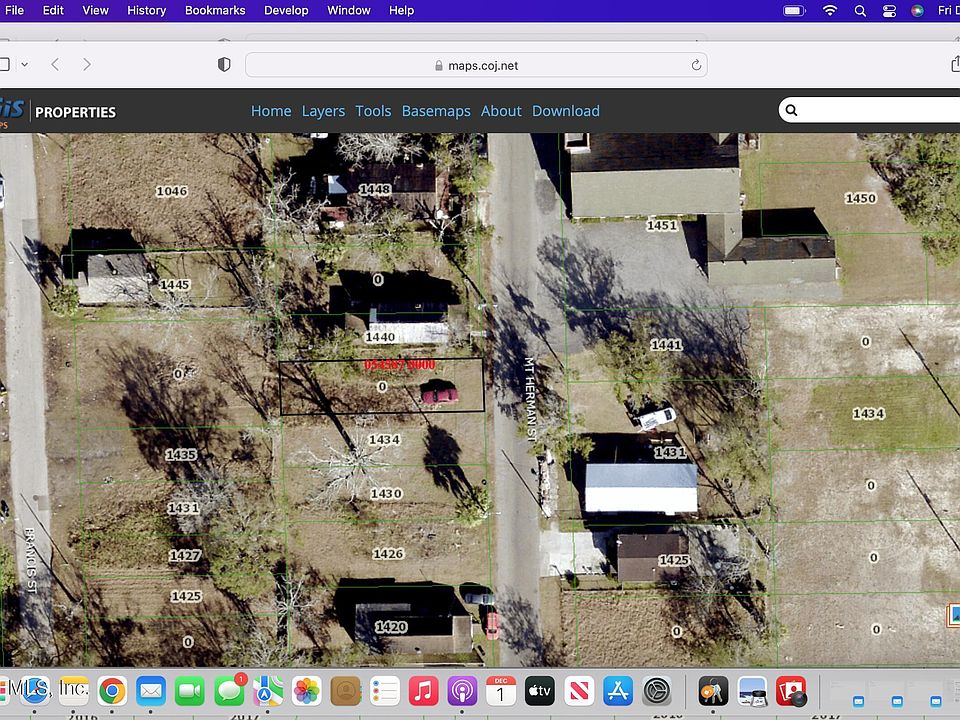Open Keychain Access from the Dock
Image resolution: width=960 pixels, height=720 pixels.
[x=713, y=692]
